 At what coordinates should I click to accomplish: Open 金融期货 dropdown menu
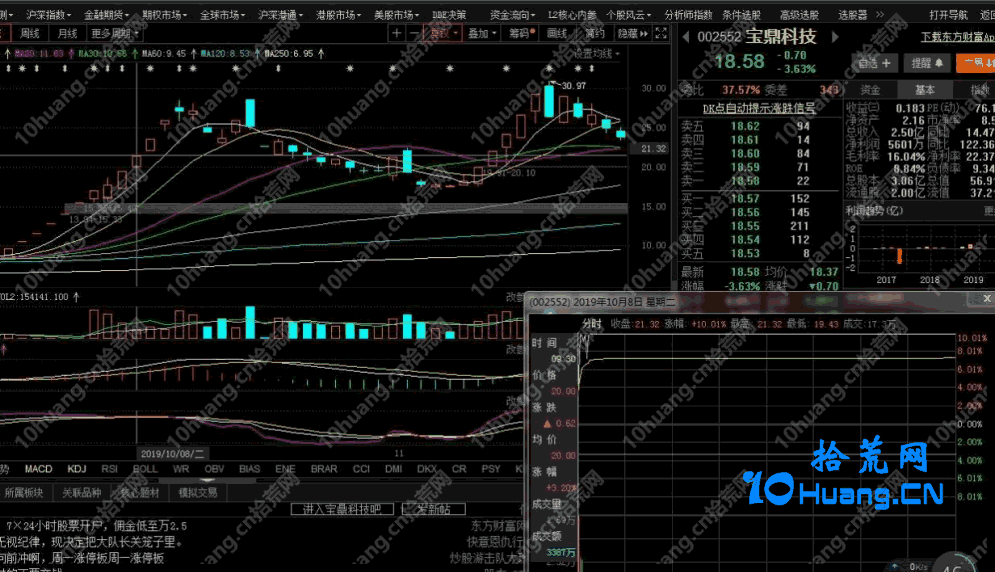pos(106,15)
